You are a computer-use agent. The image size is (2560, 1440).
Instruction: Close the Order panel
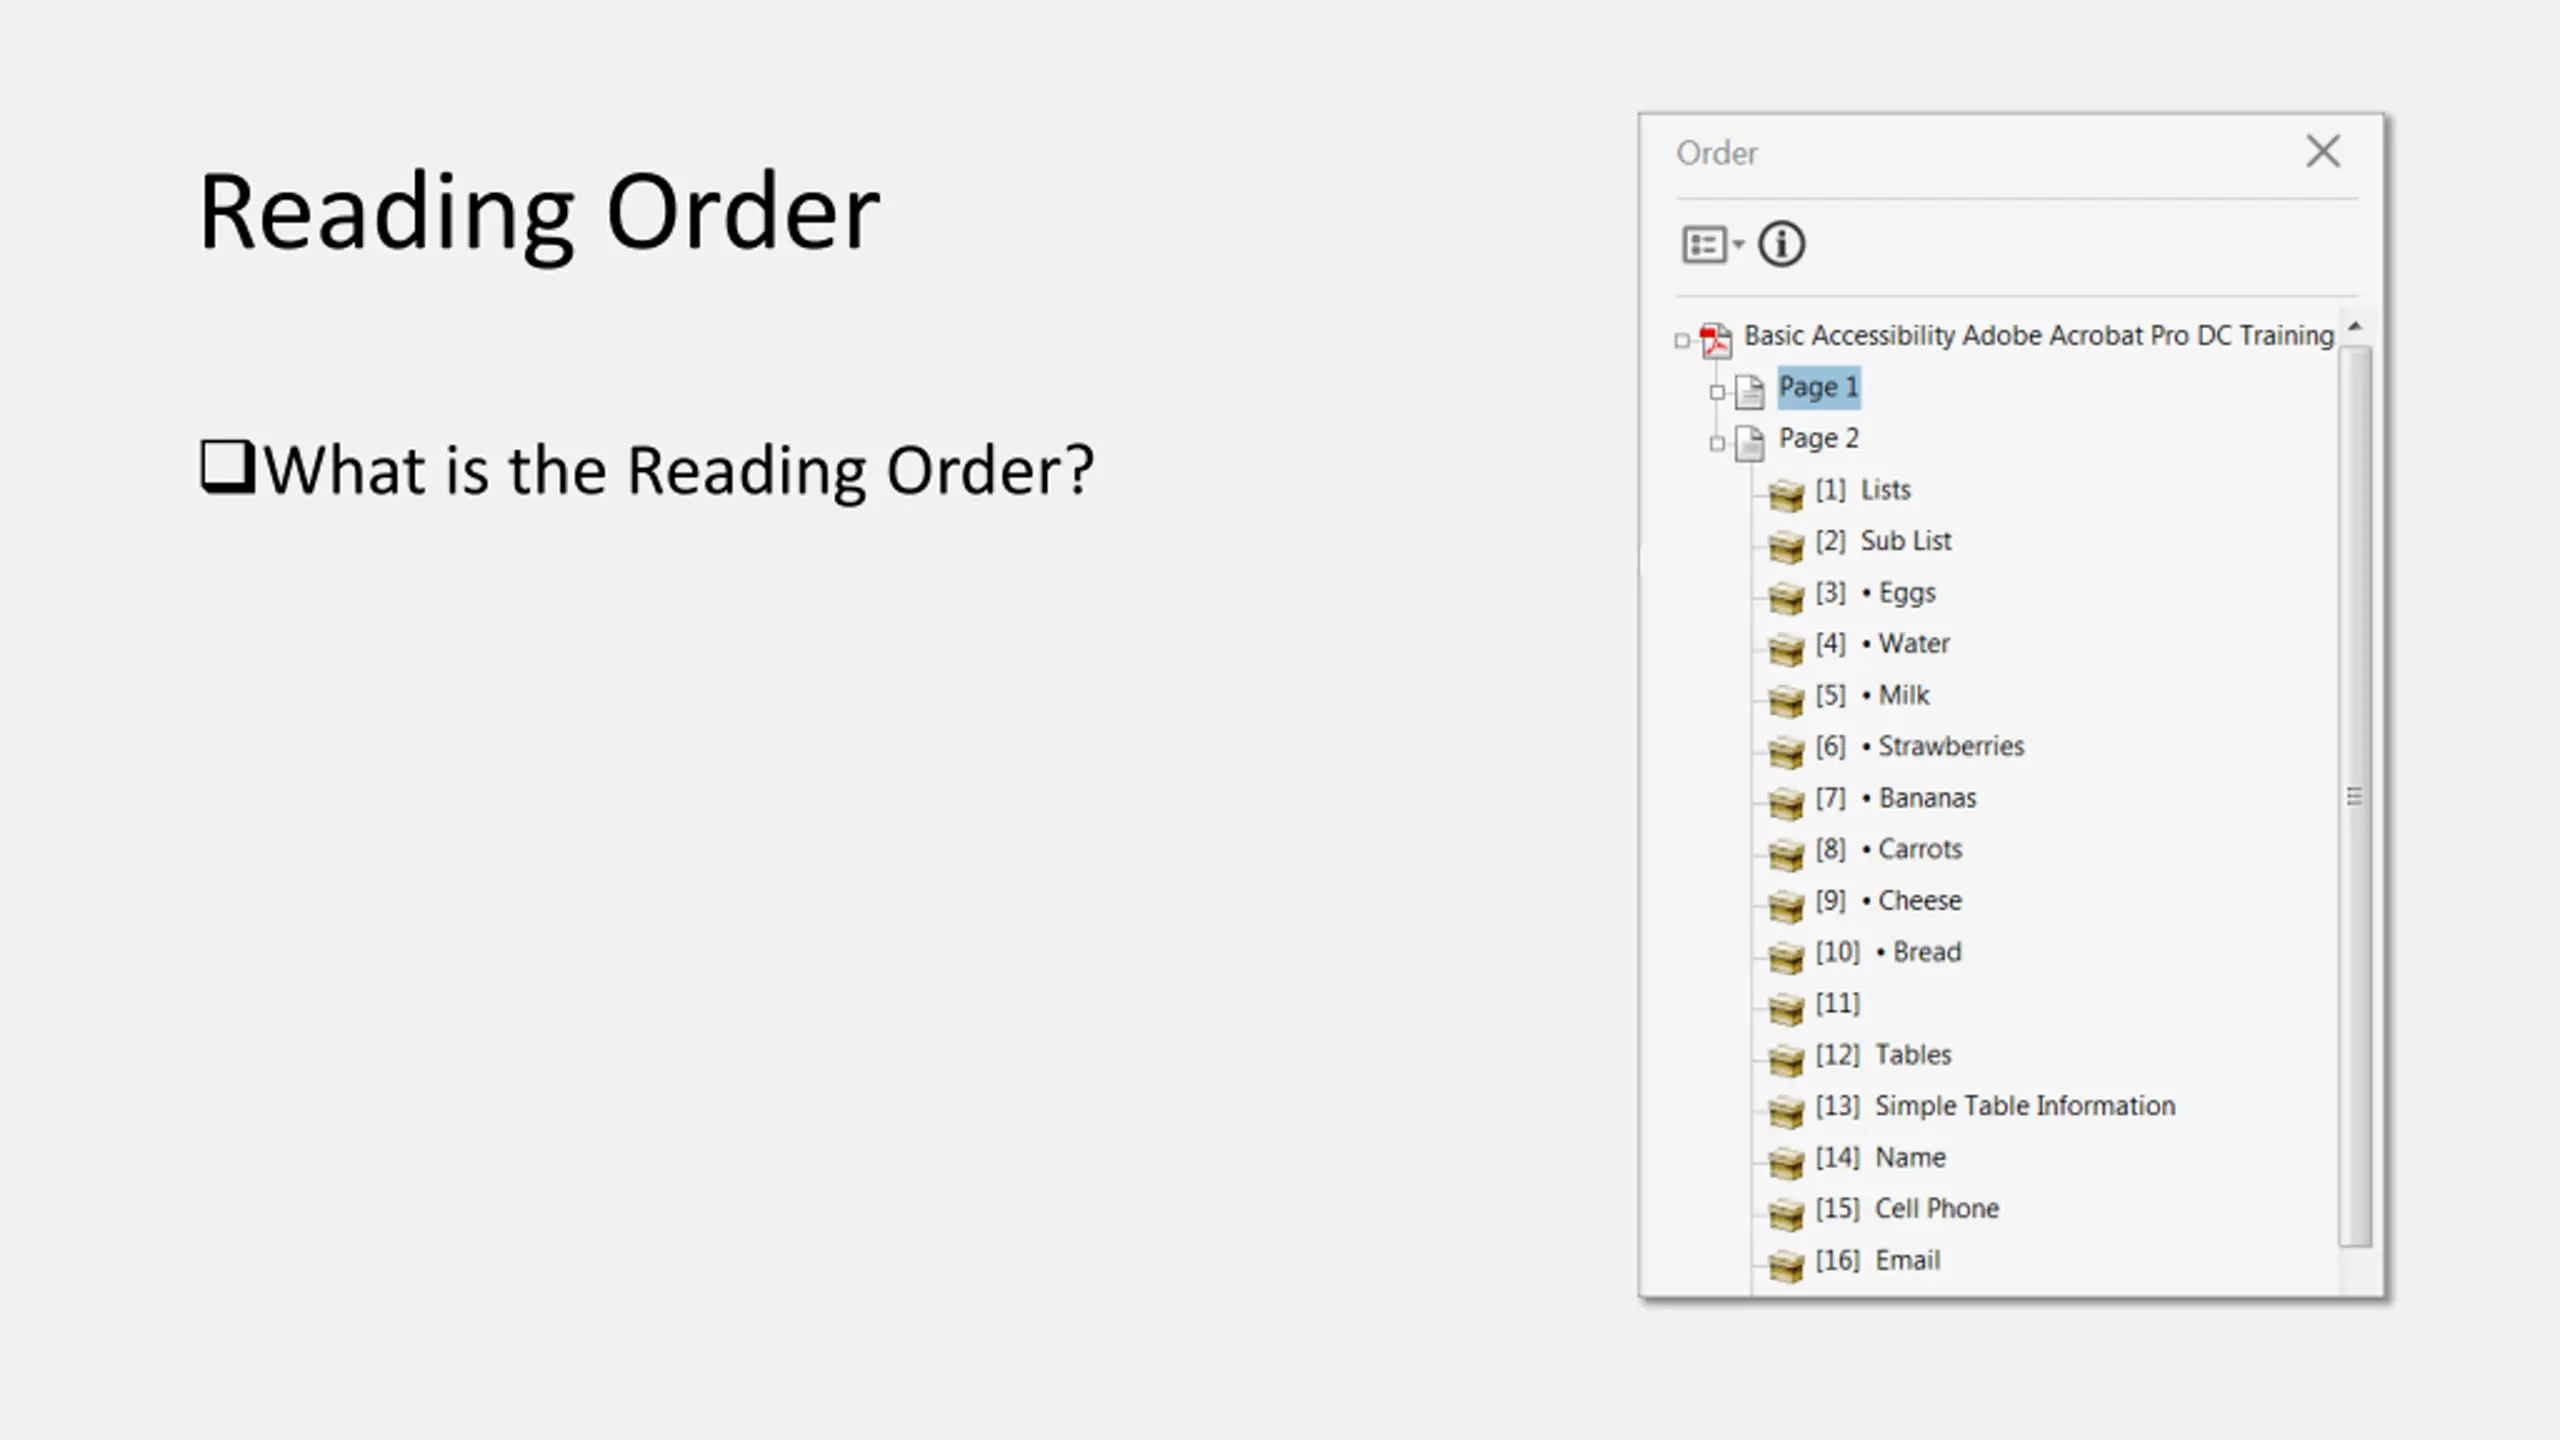[x=2323, y=152]
